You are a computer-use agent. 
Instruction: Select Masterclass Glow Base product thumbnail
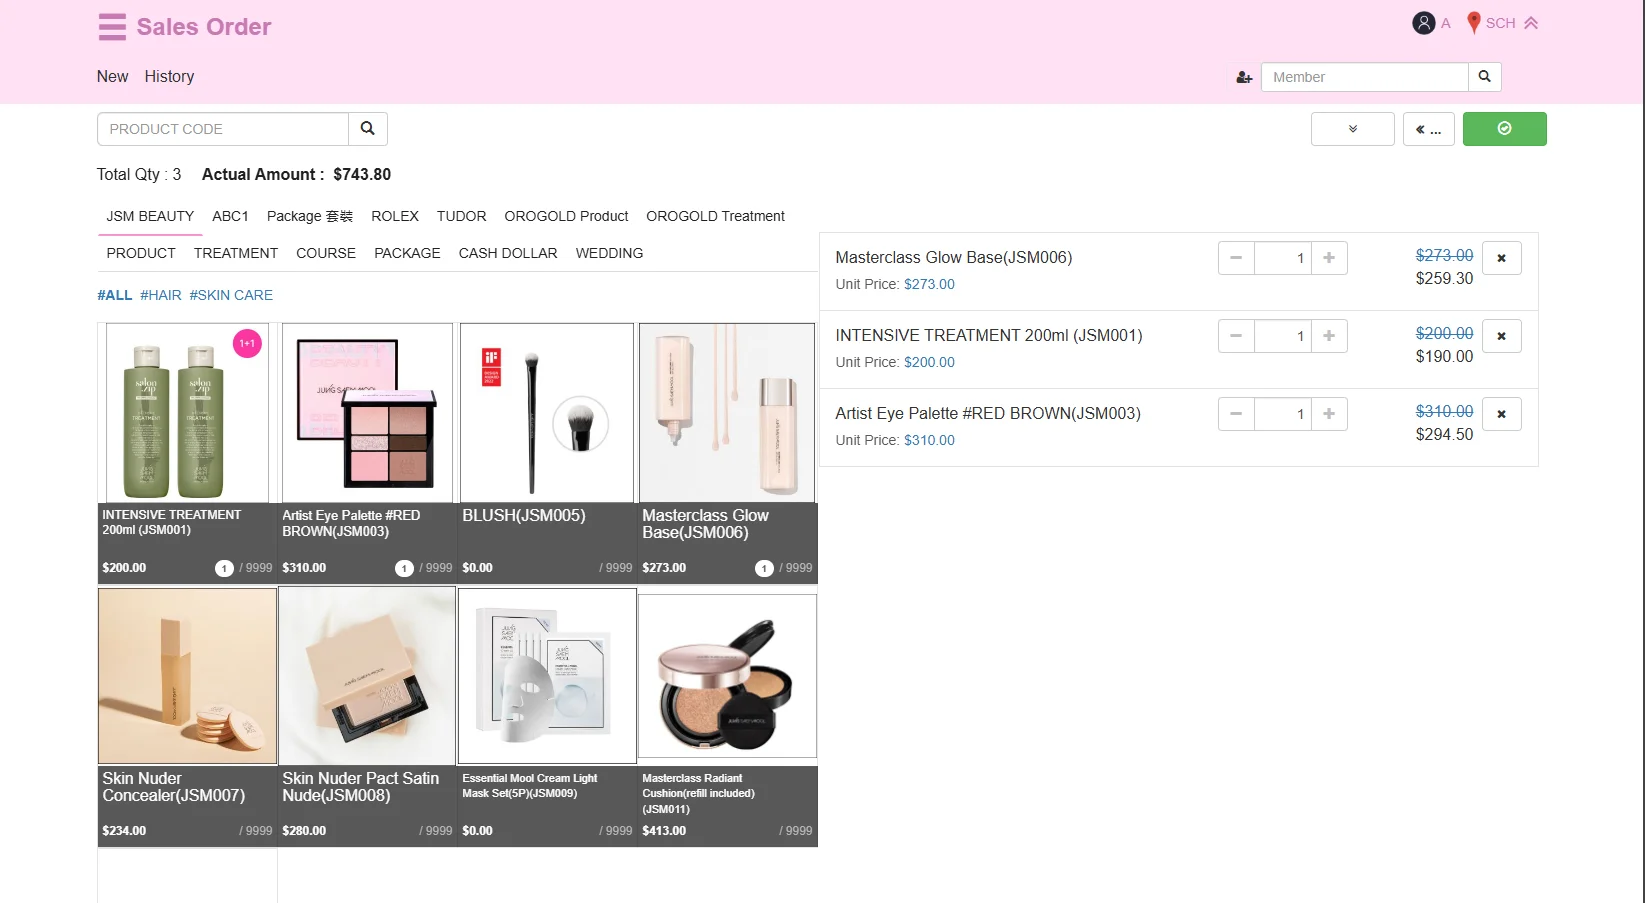pos(727,412)
